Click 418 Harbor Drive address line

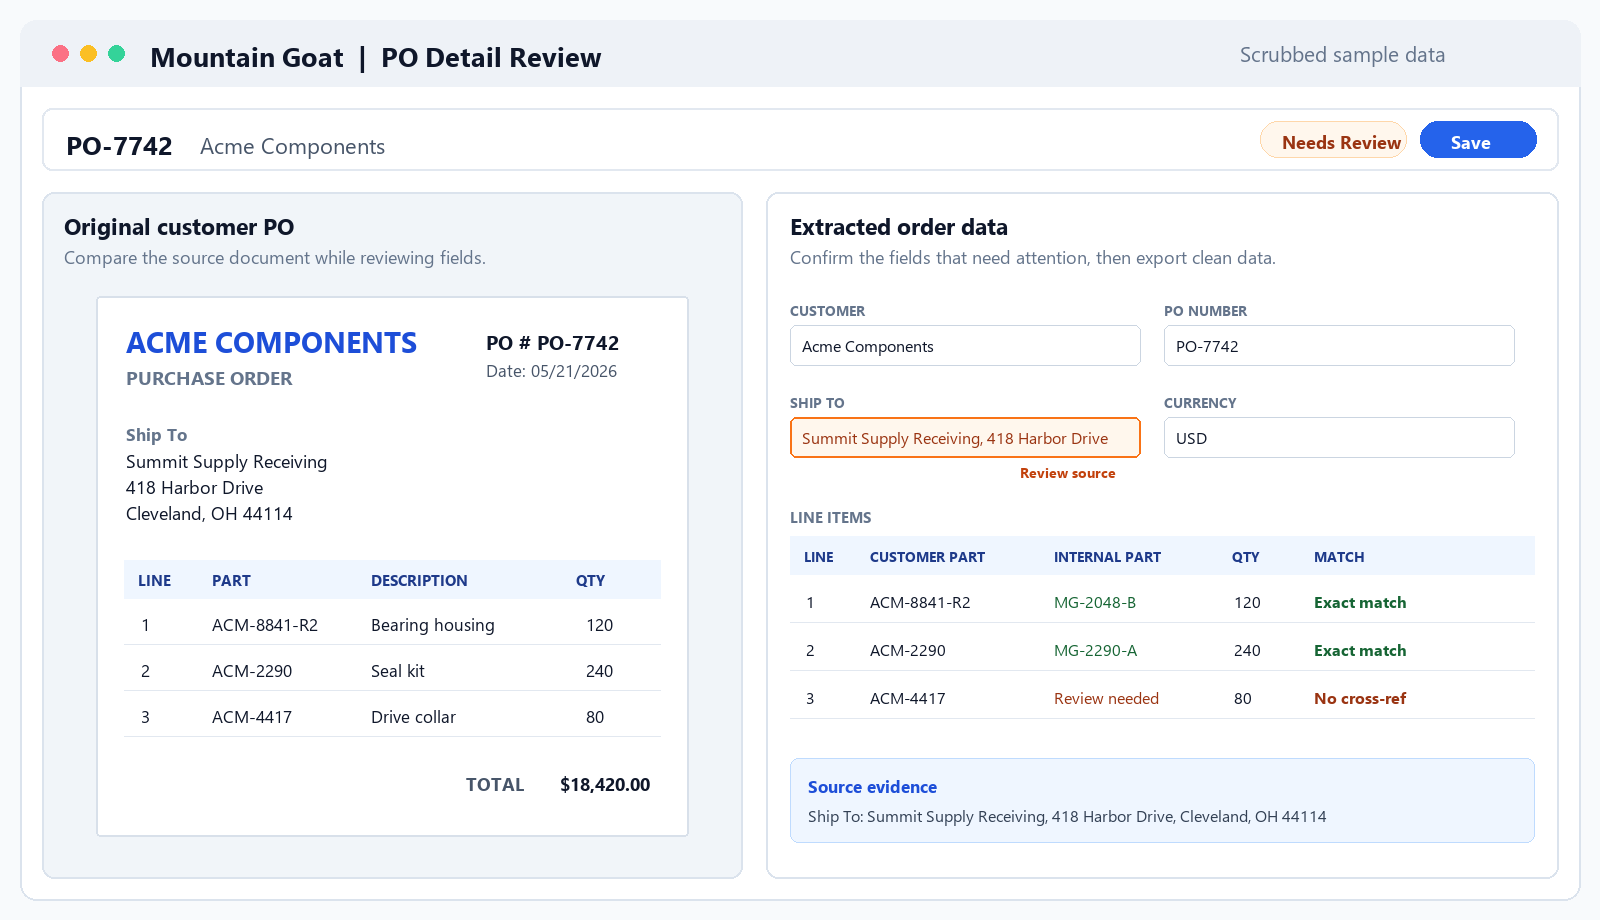pos(194,488)
